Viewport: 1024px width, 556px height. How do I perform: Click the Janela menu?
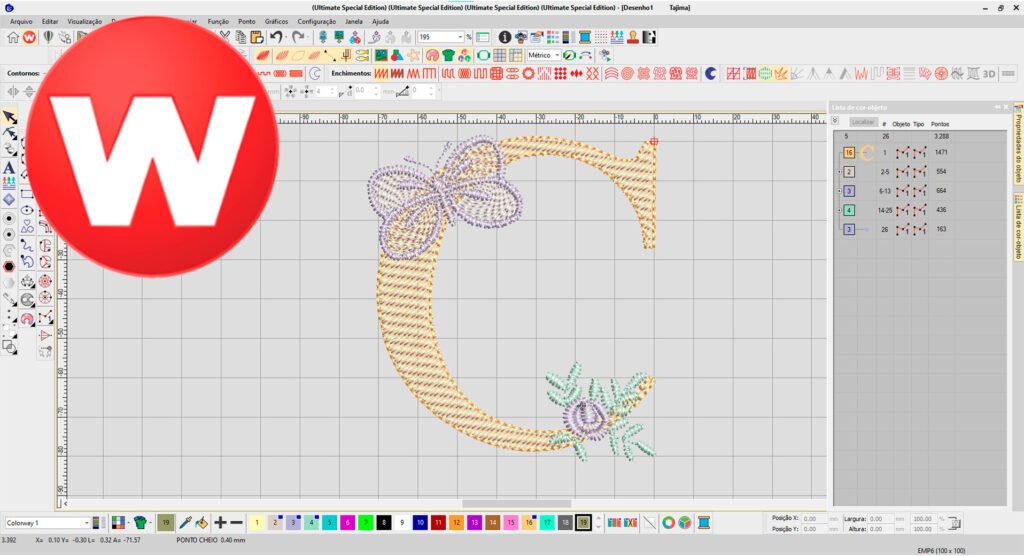pos(353,22)
